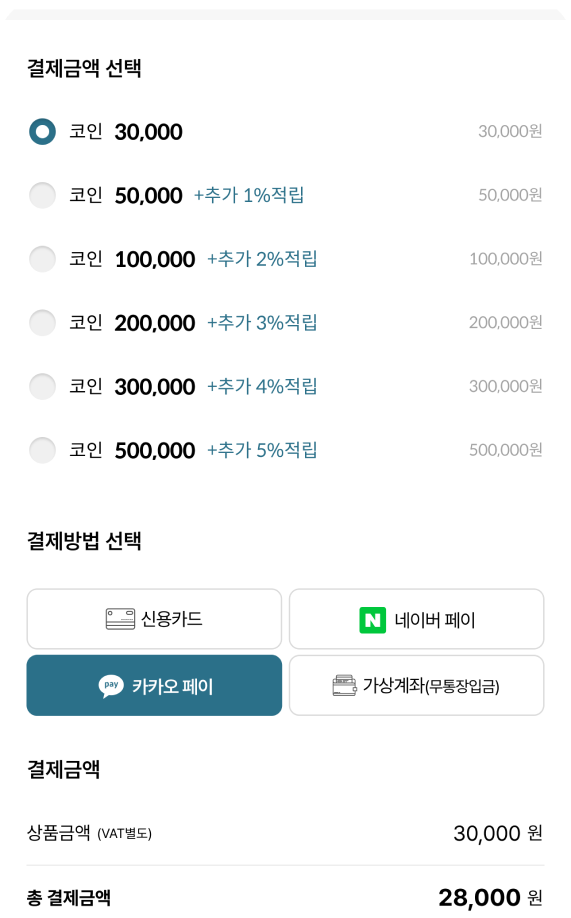
Task: Choose 네이버 페이 payment method
Action: point(416,619)
